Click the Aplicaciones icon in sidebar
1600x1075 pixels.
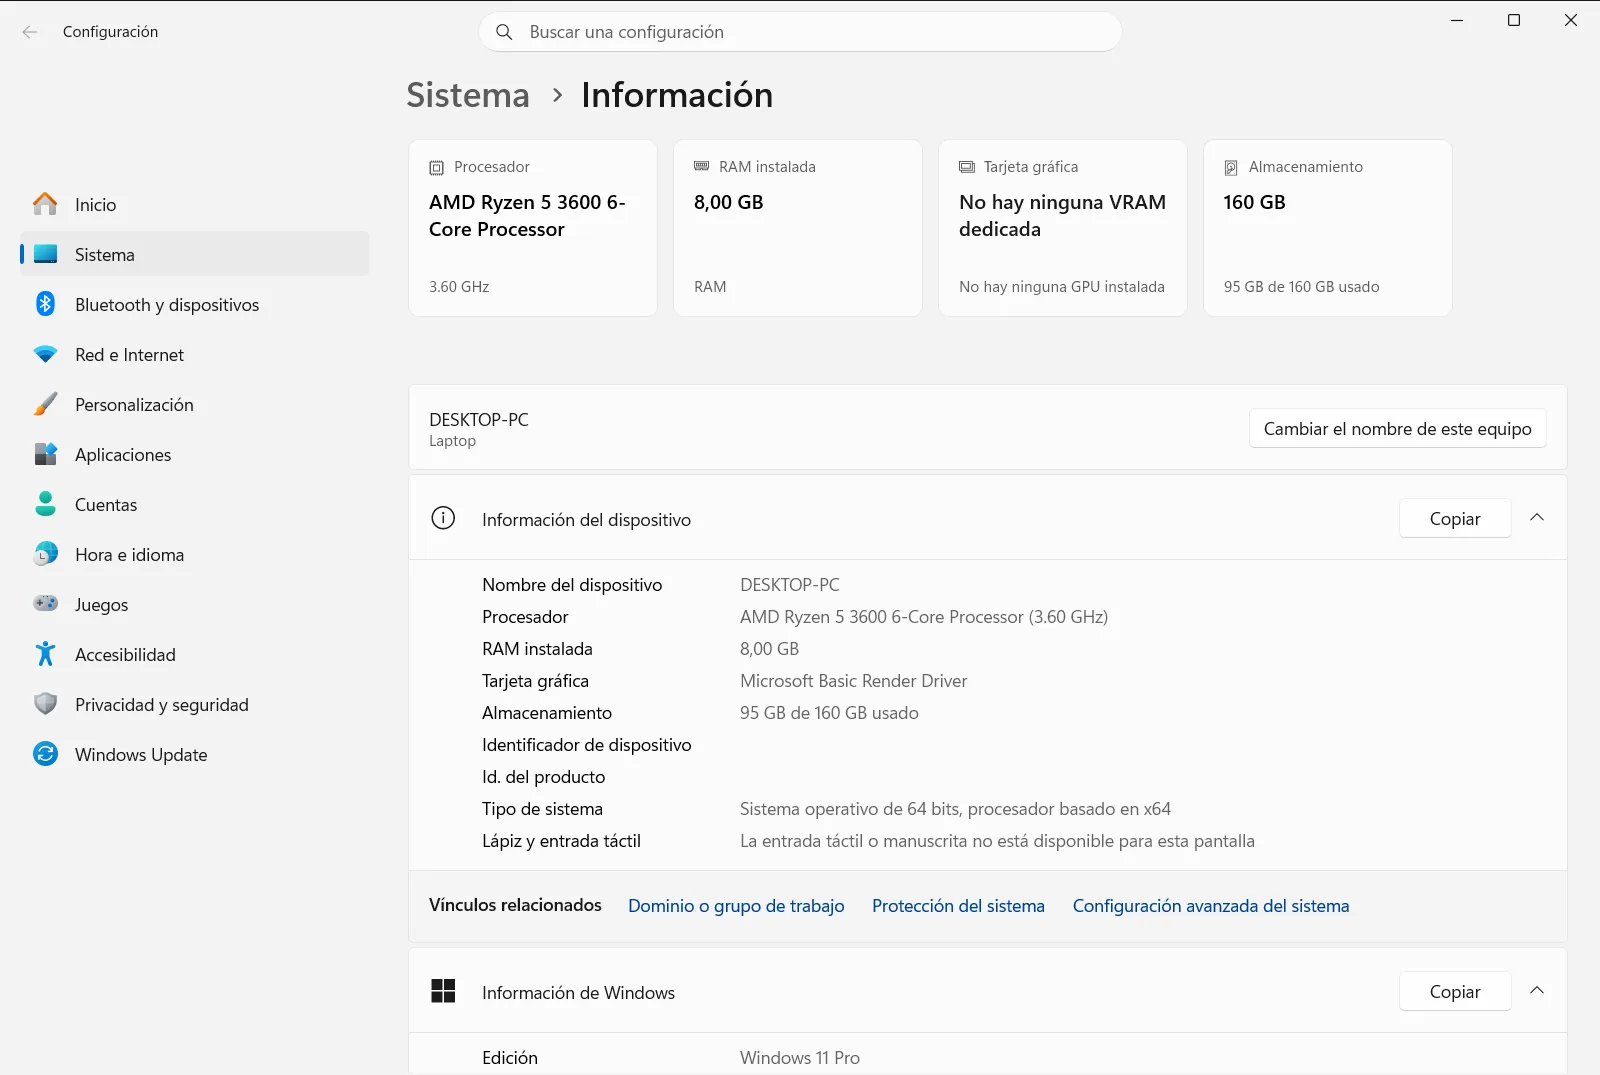(45, 454)
